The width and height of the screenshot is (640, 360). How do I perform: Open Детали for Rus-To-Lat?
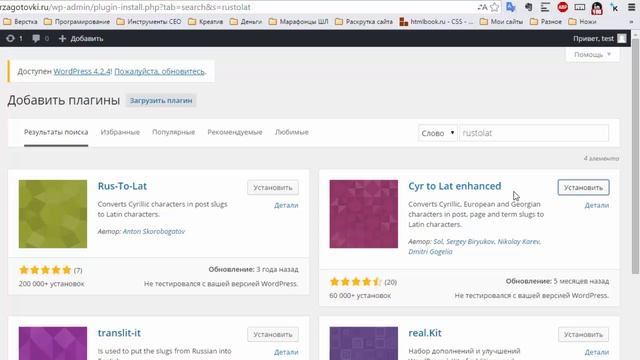(x=286, y=205)
